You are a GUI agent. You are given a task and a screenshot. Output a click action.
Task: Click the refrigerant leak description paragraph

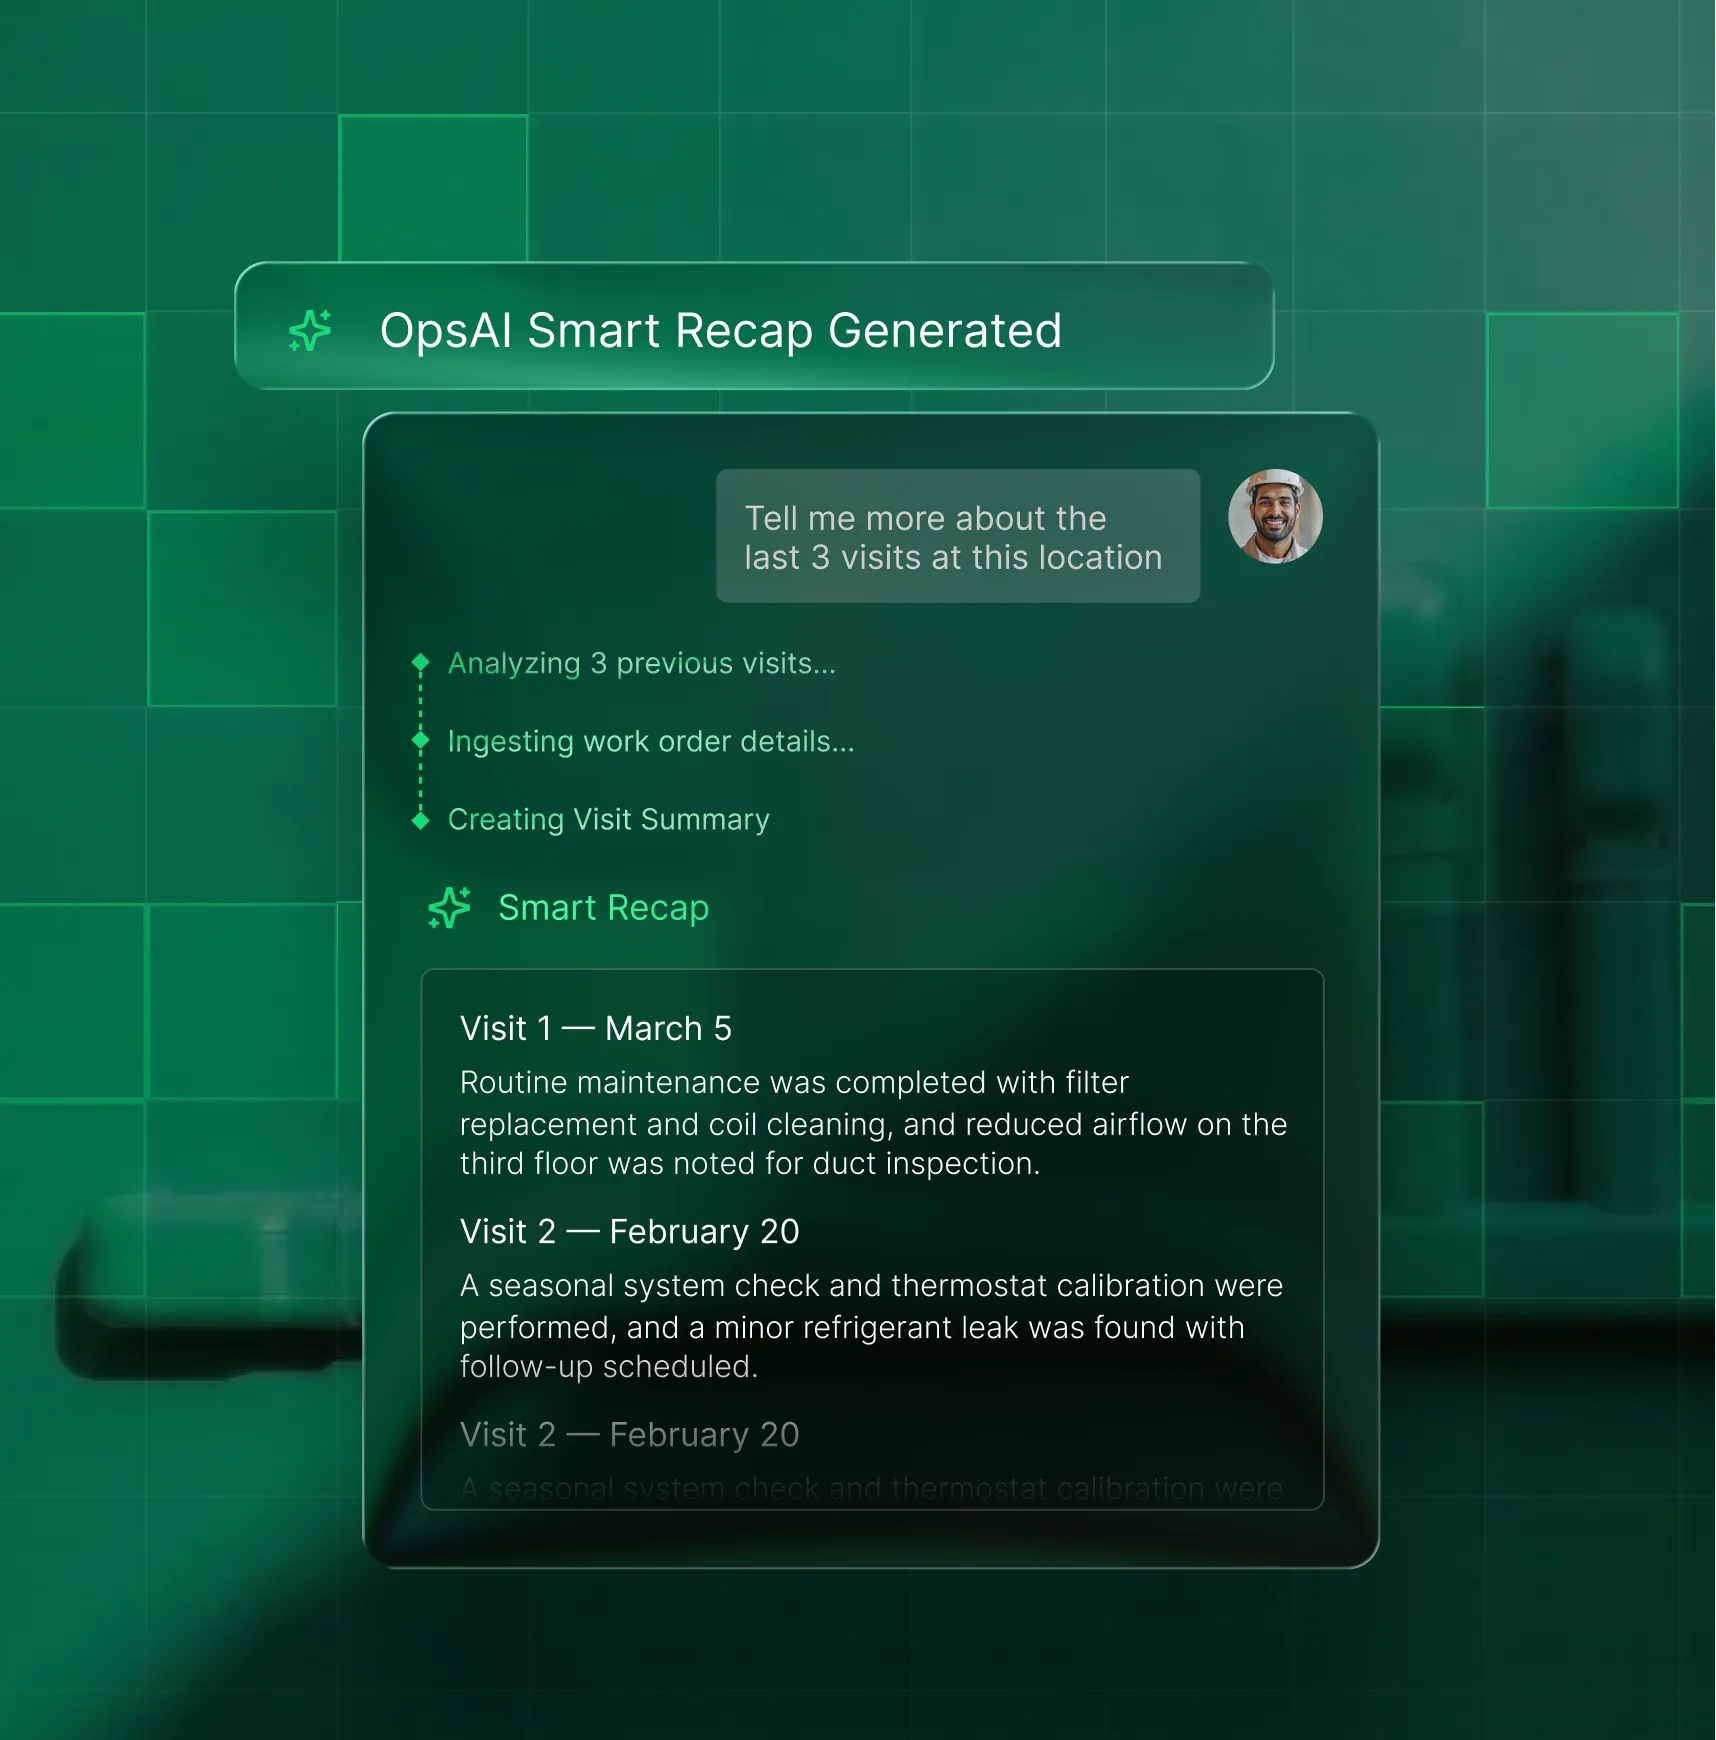(871, 1326)
